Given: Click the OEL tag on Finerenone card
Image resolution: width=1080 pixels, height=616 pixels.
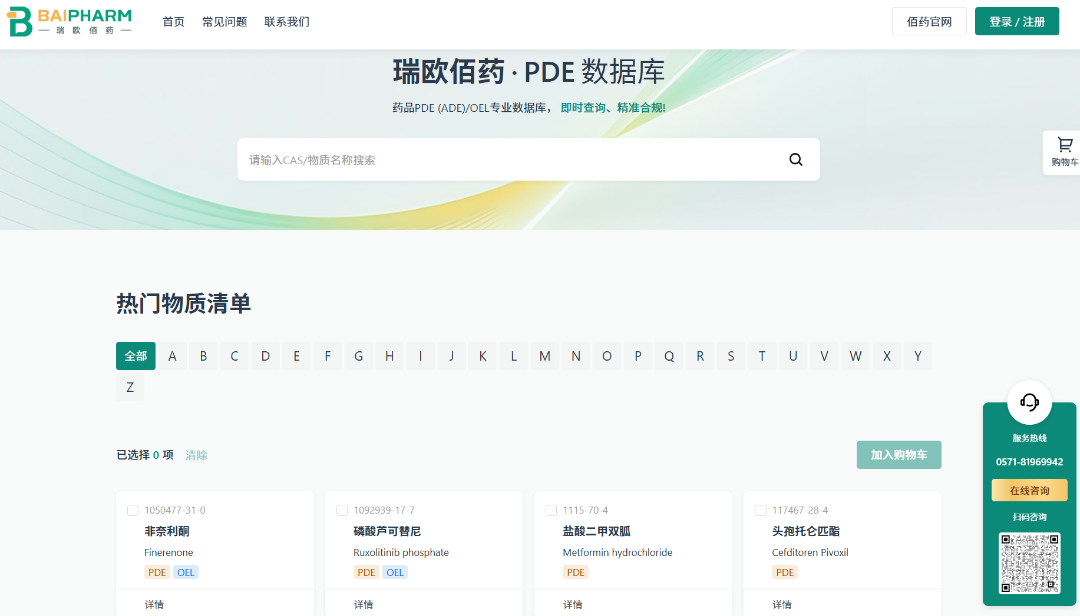Looking at the screenshot, I should pos(185,573).
